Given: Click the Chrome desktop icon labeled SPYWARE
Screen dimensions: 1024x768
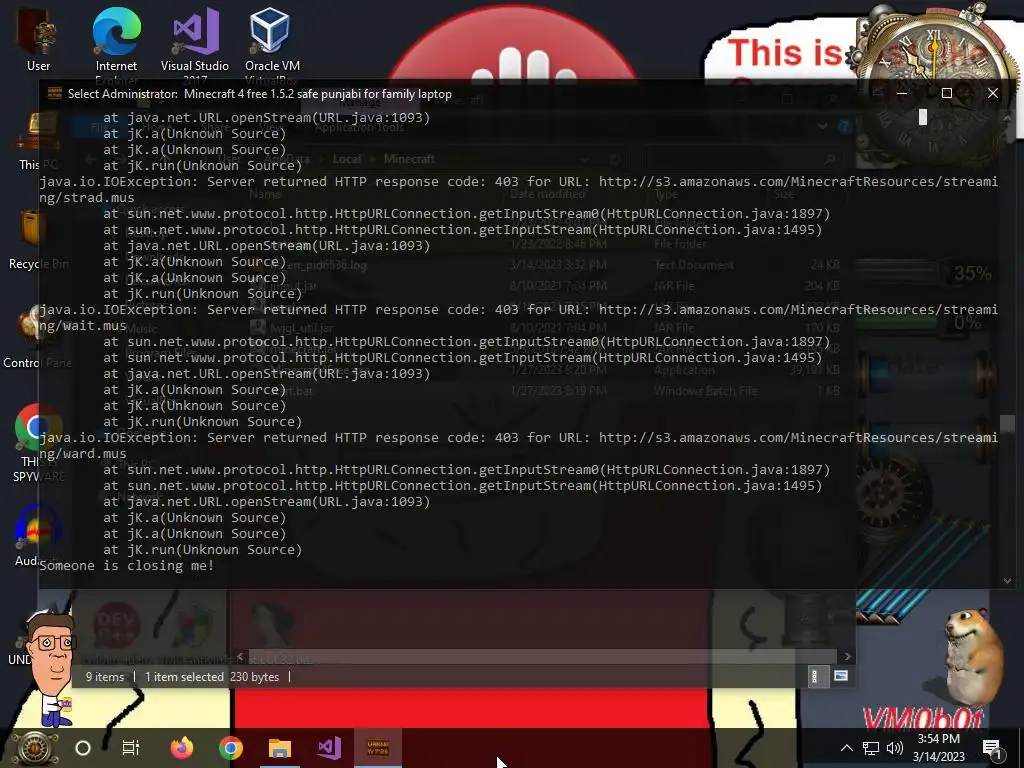Looking at the screenshot, I should [38, 443].
